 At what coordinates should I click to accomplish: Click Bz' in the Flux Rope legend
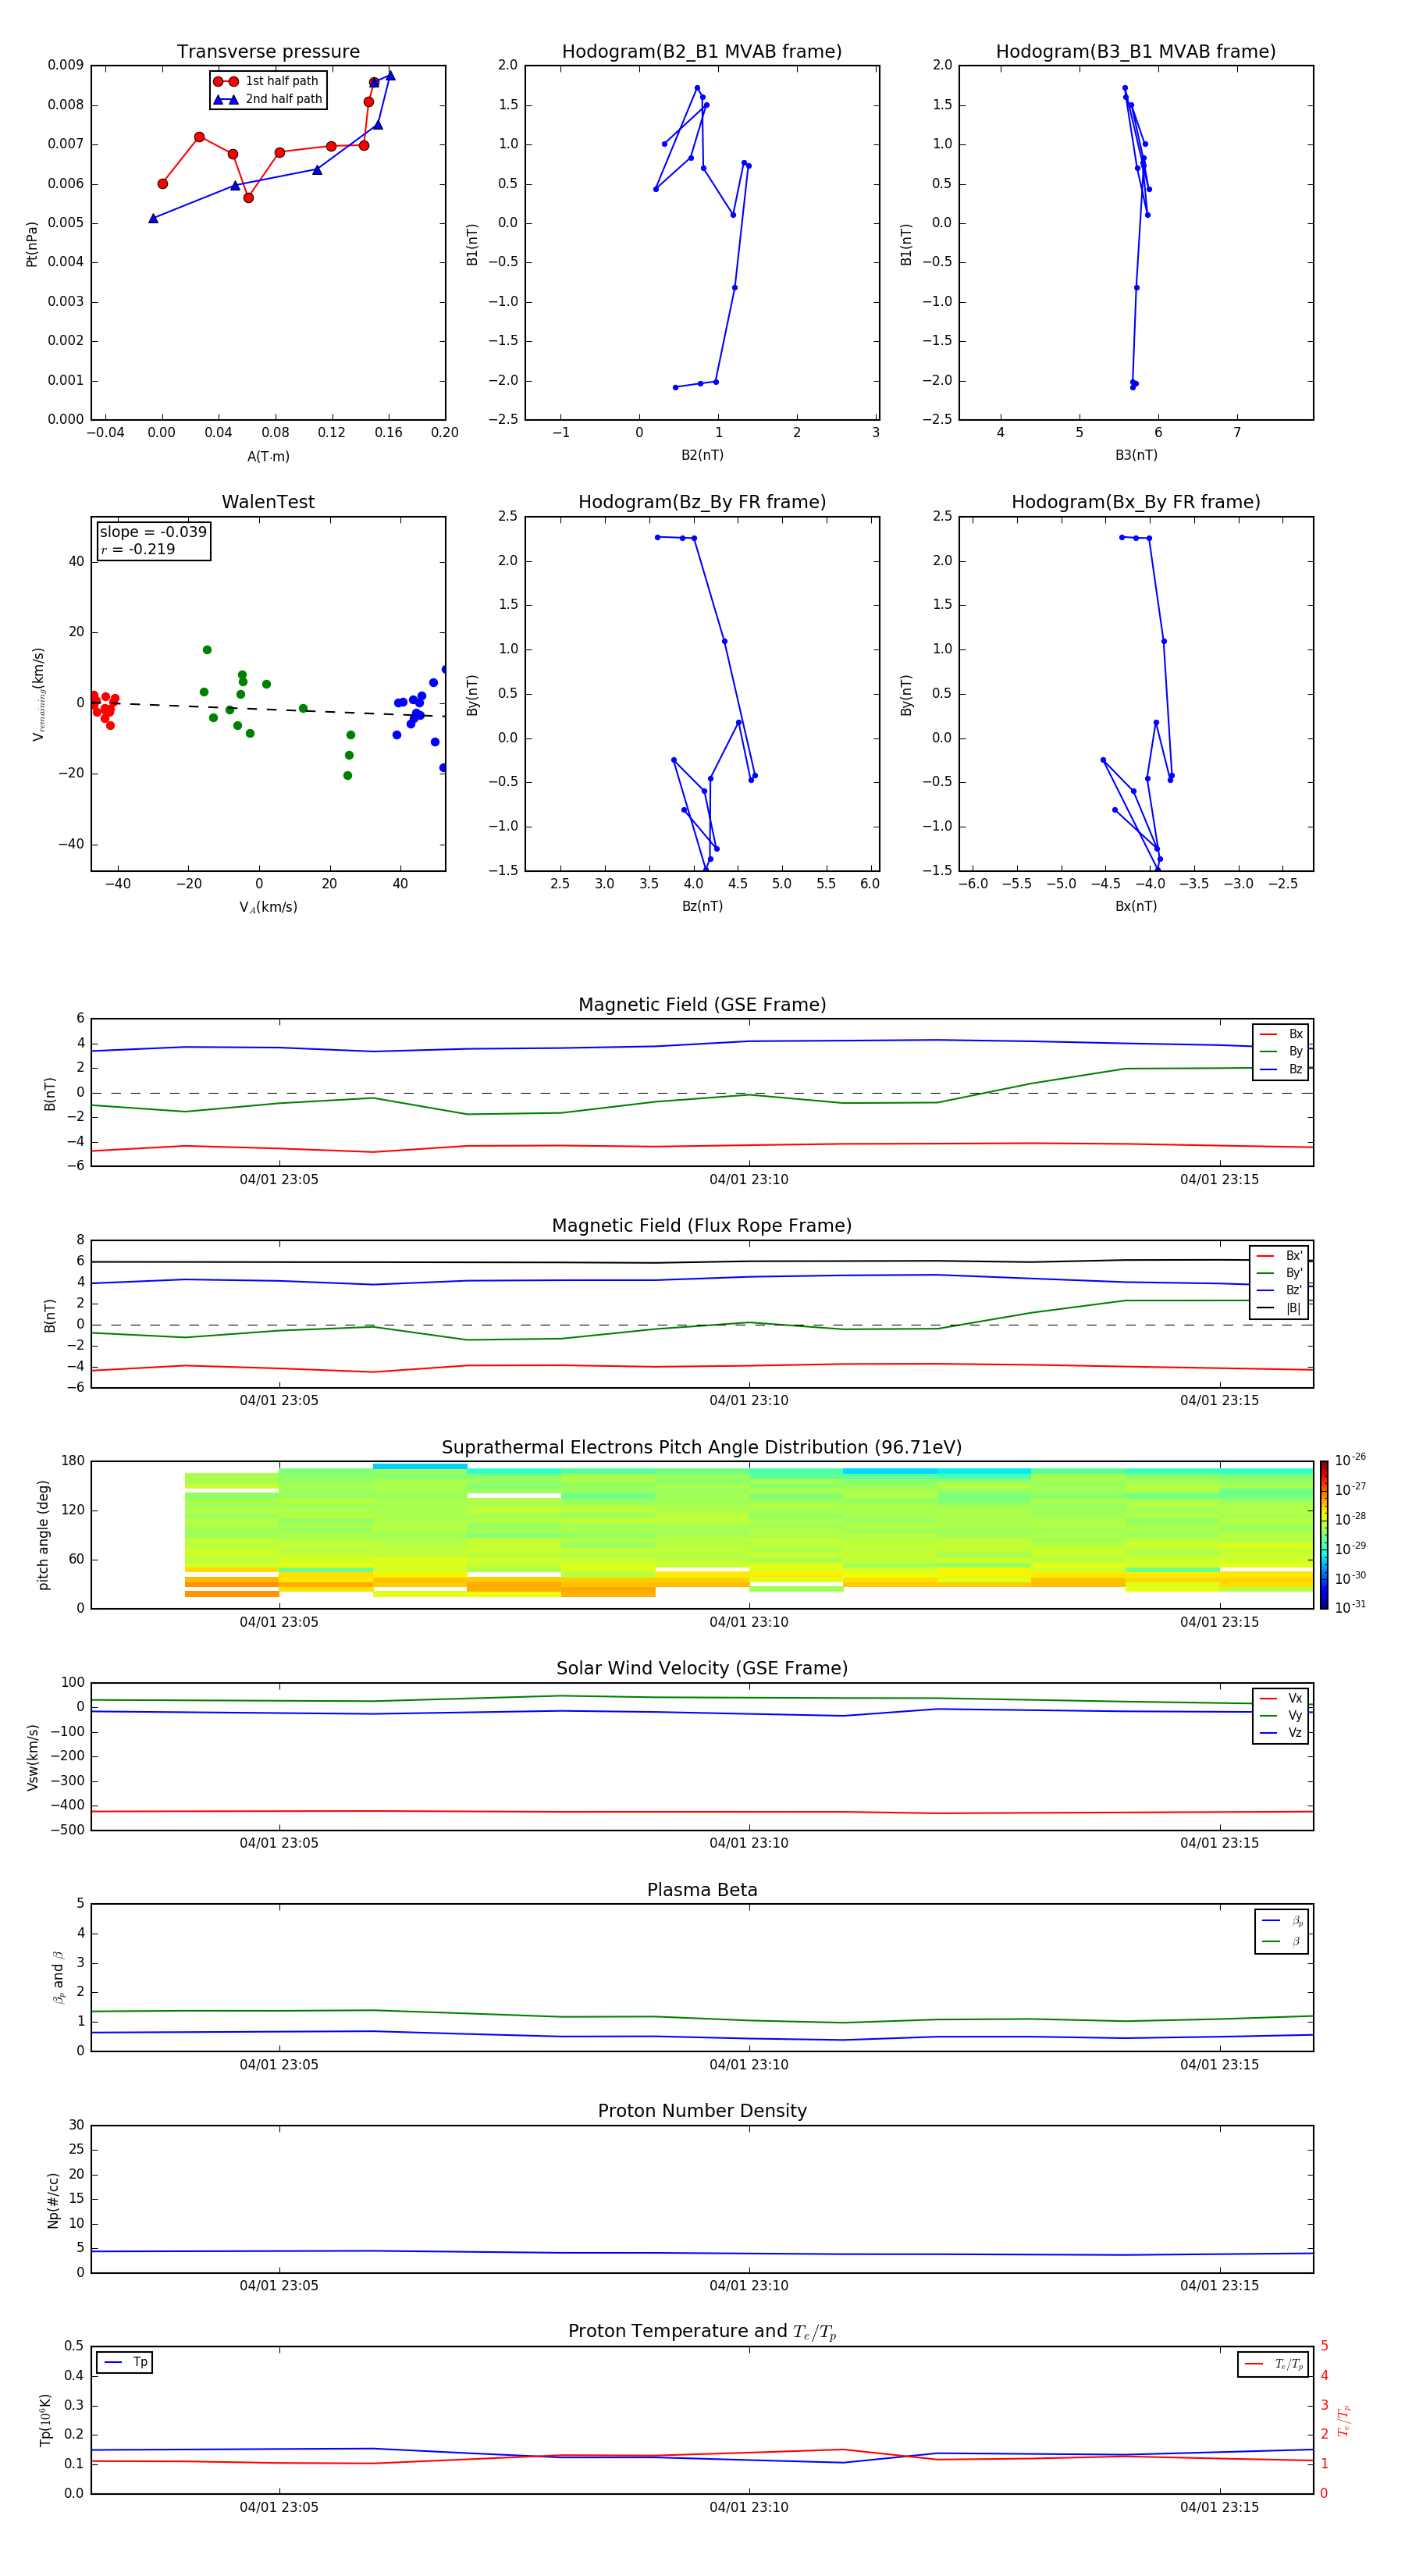point(1280,1290)
